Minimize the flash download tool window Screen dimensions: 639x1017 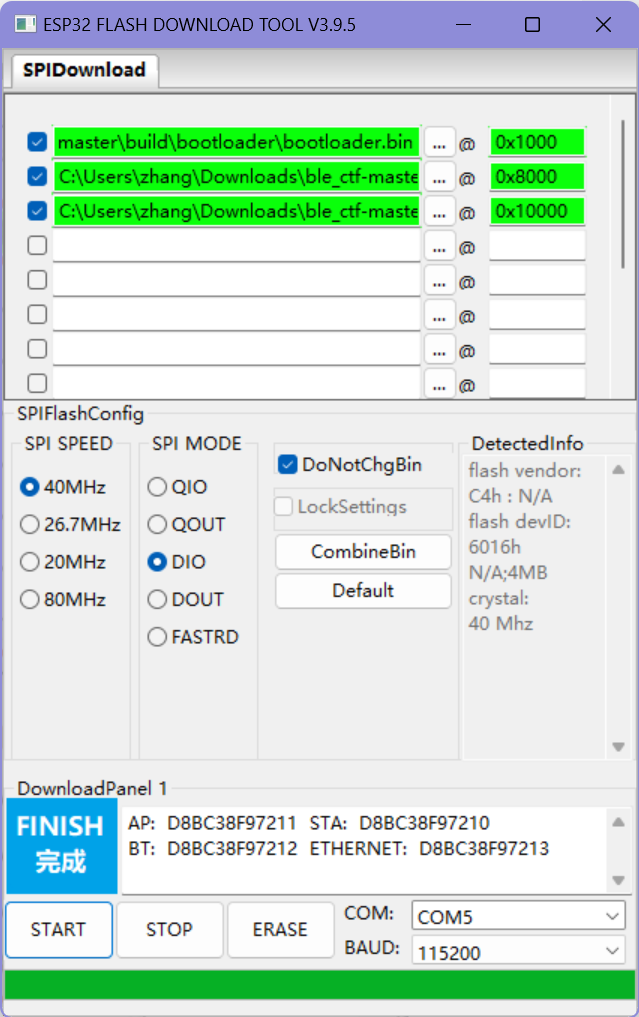tap(463, 25)
